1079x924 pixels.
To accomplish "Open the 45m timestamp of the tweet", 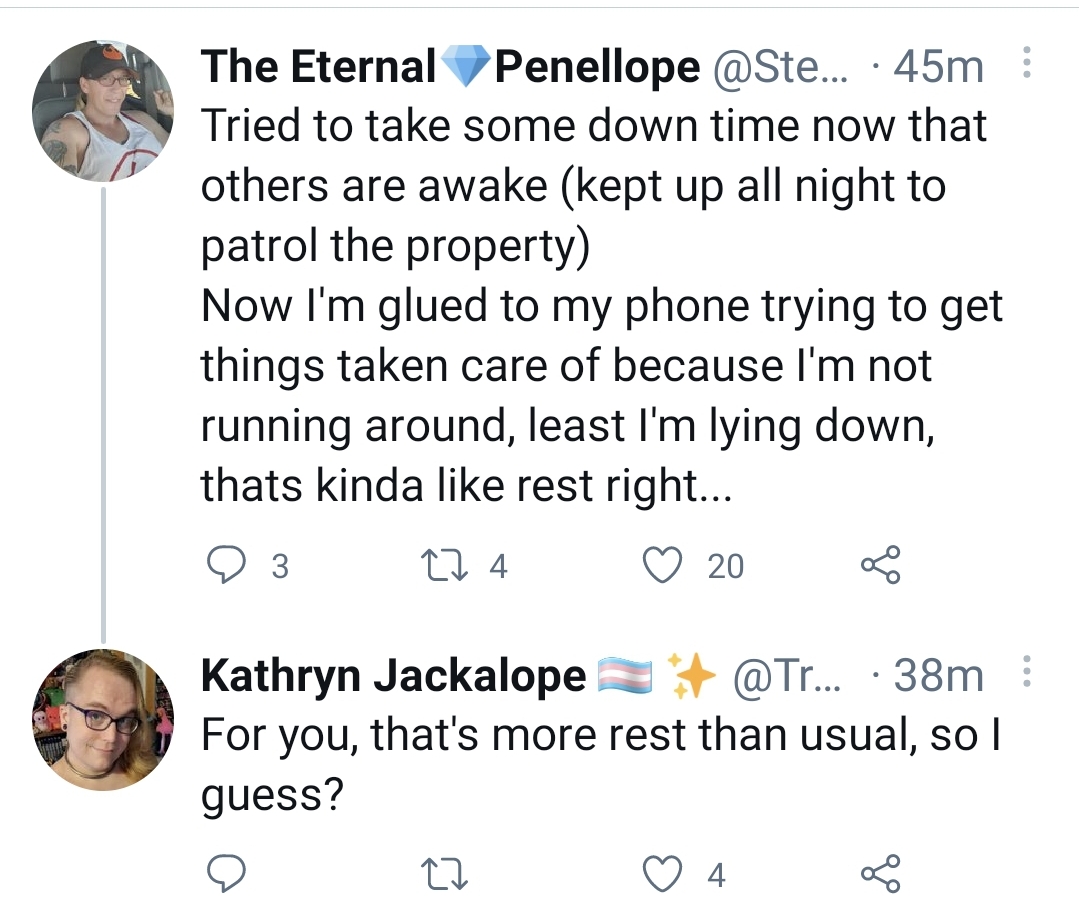I will click(939, 67).
